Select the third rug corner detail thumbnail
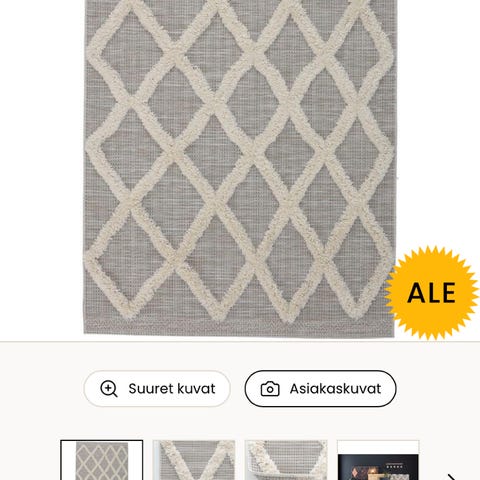 [286, 460]
